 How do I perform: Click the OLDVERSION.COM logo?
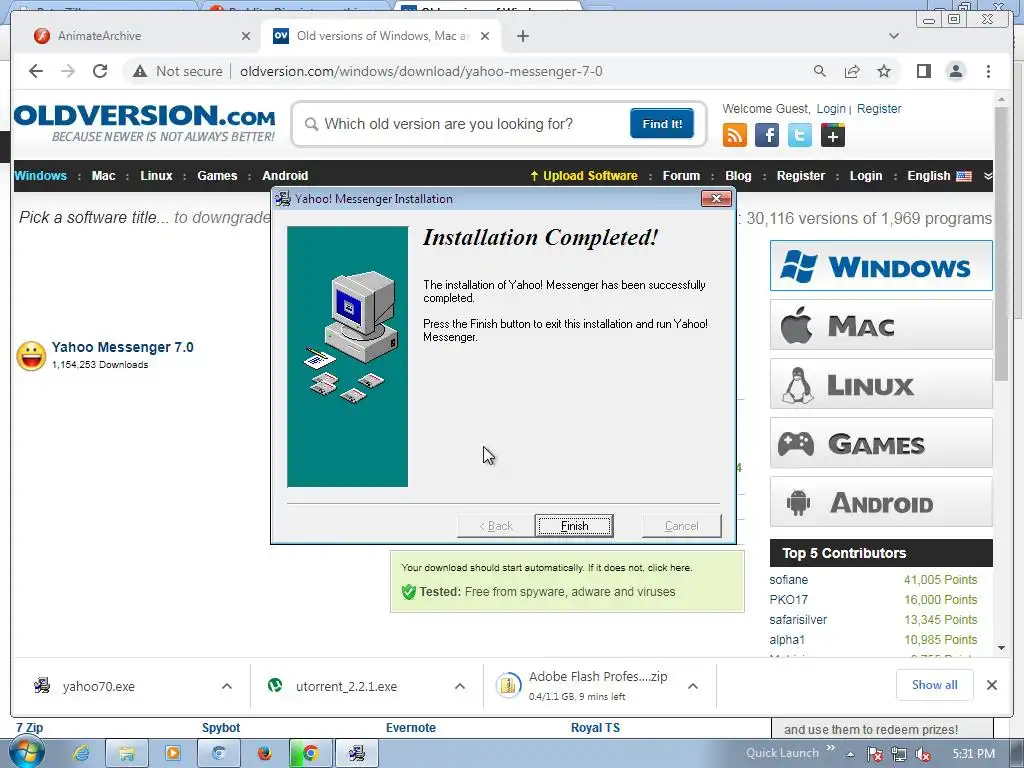[144, 123]
